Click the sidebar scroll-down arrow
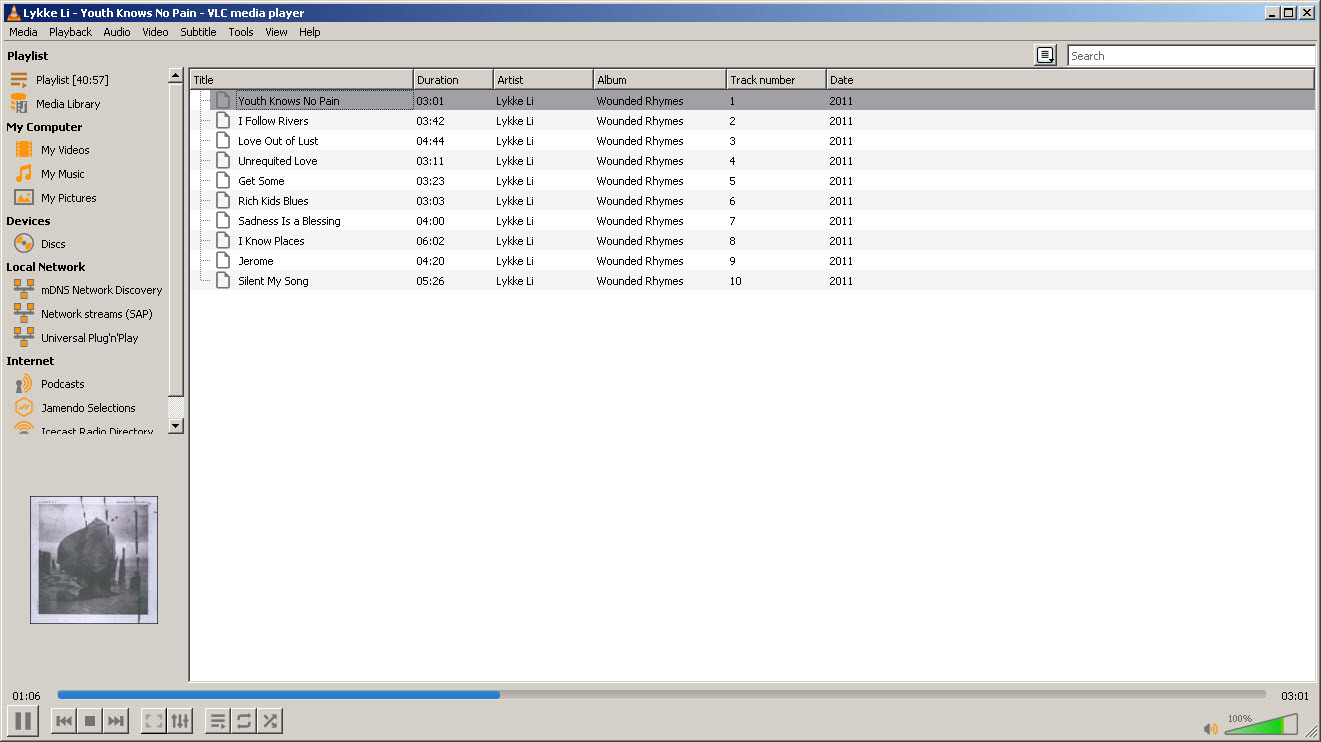The width and height of the screenshot is (1321, 742). (x=176, y=425)
